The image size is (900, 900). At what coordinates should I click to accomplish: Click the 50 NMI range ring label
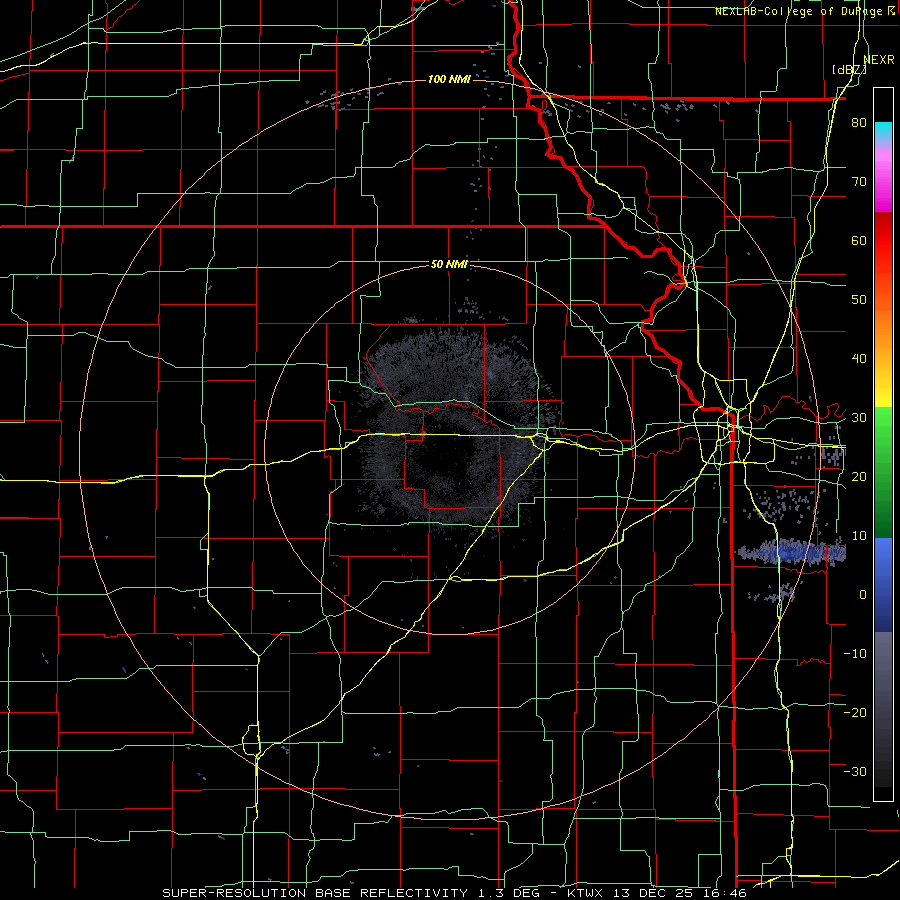pos(449,264)
